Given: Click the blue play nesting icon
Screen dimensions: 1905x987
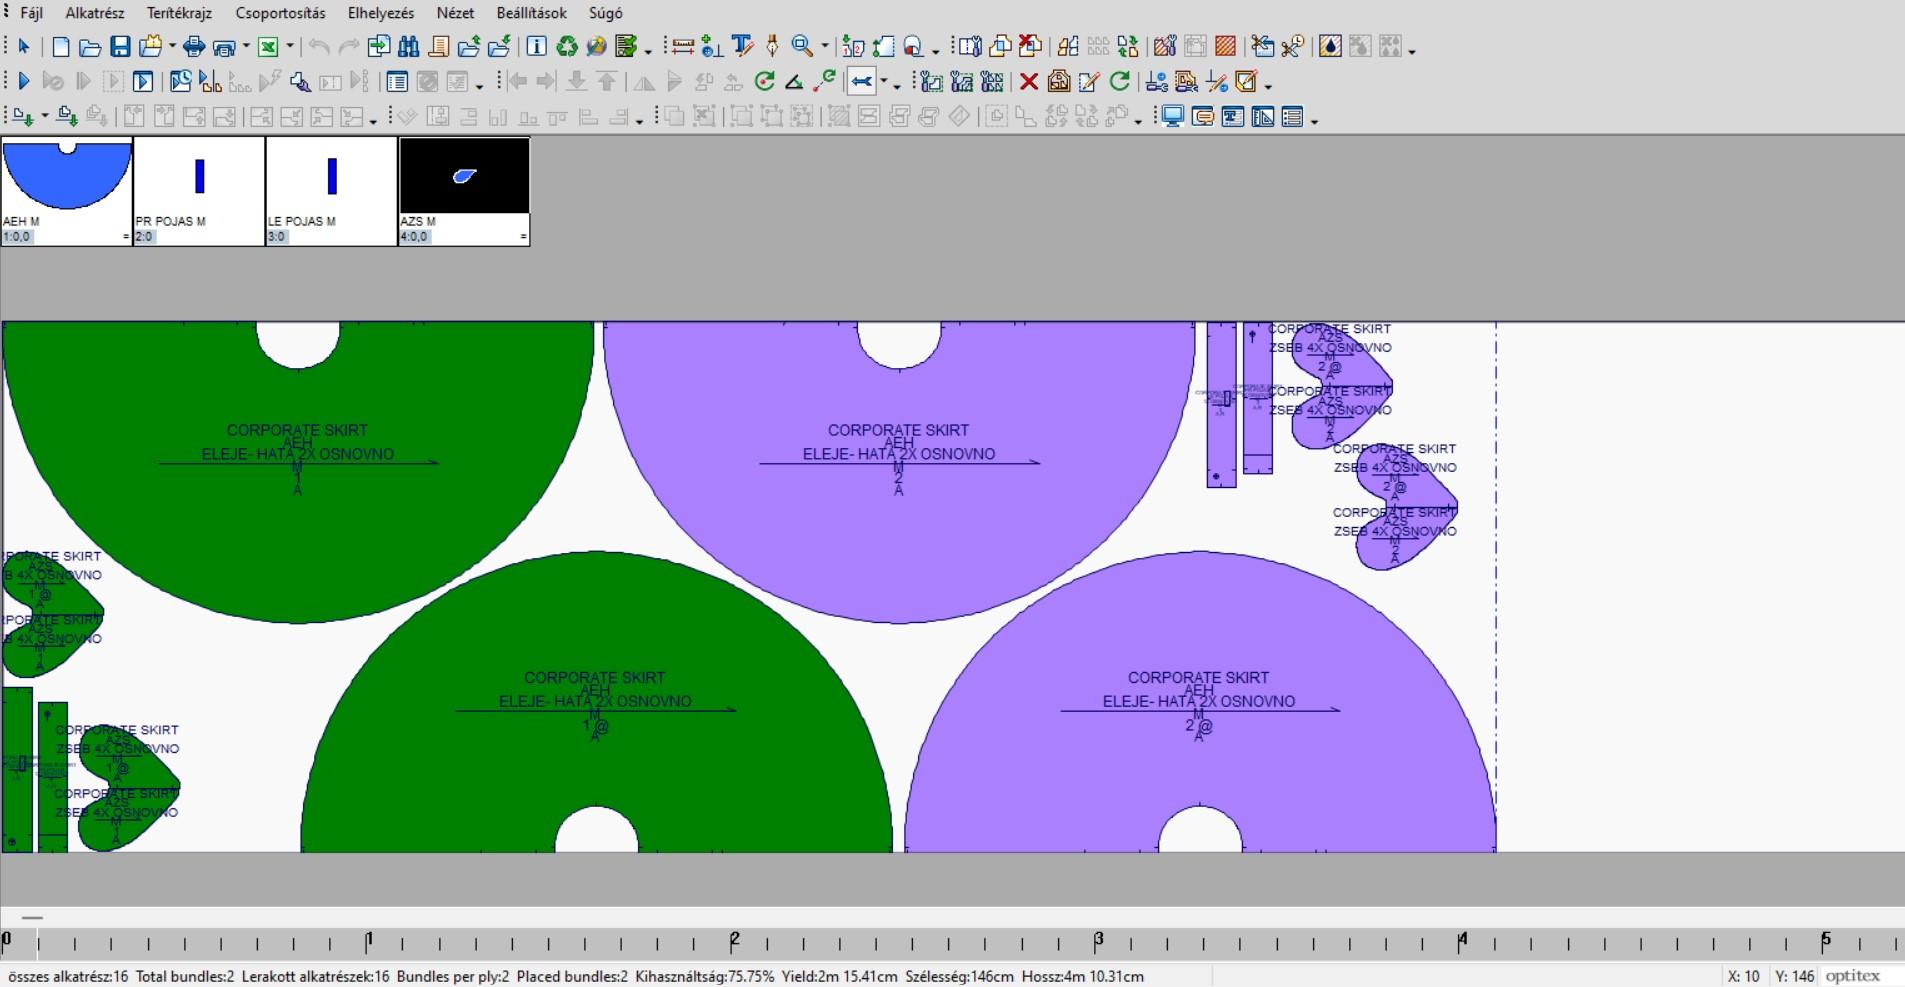Looking at the screenshot, I should point(24,81).
